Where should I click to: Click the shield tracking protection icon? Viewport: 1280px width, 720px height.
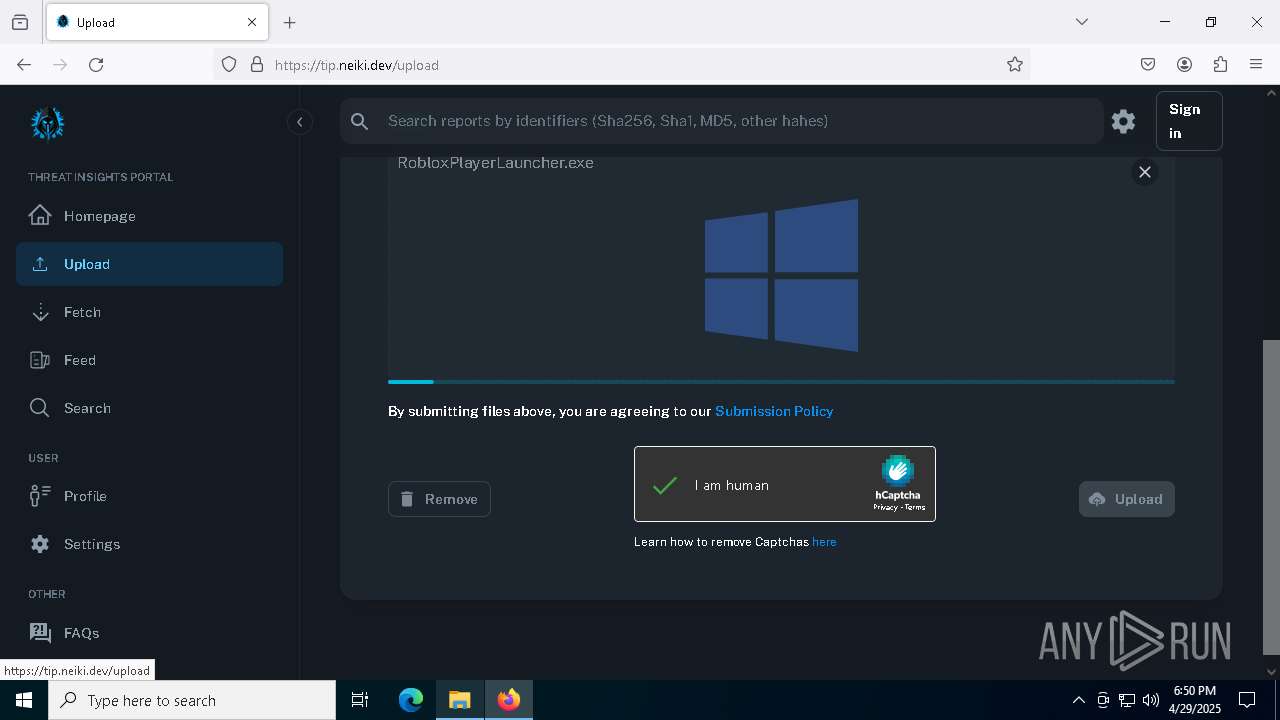coord(229,64)
